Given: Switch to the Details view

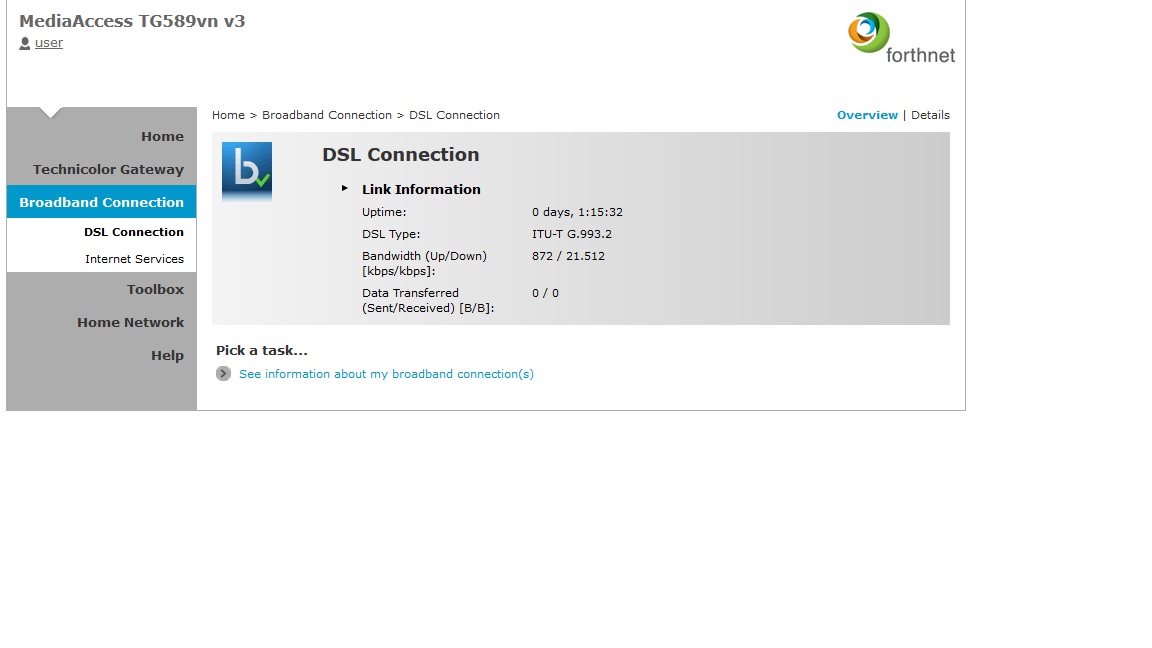Looking at the screenshot, I should pyautogui.click(x=930, y=115).
